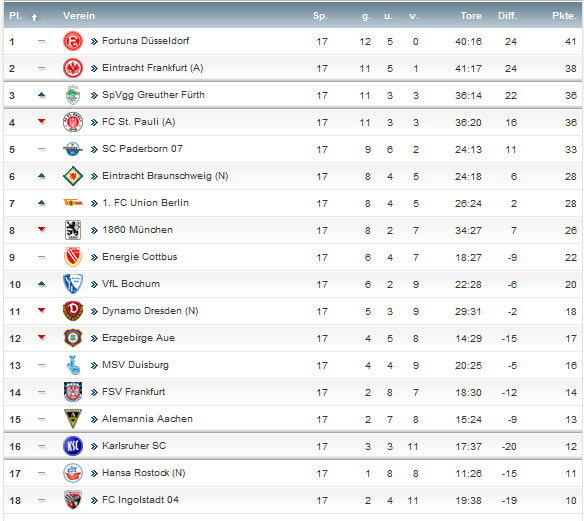
Task: Open the 1. FC Union Berlin link
Action: 145,203
